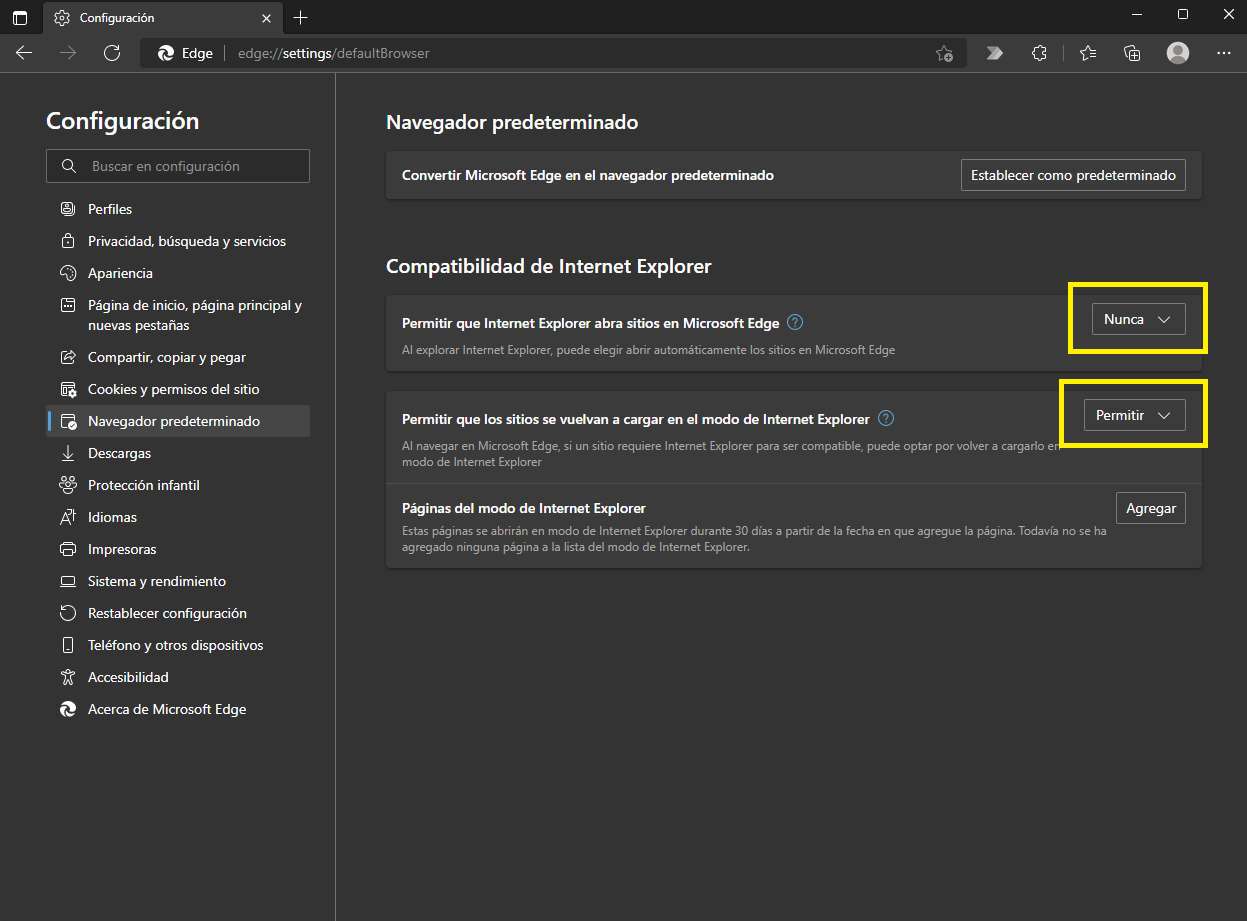Open a new tab with plus icon

click(x=301, y=17)
